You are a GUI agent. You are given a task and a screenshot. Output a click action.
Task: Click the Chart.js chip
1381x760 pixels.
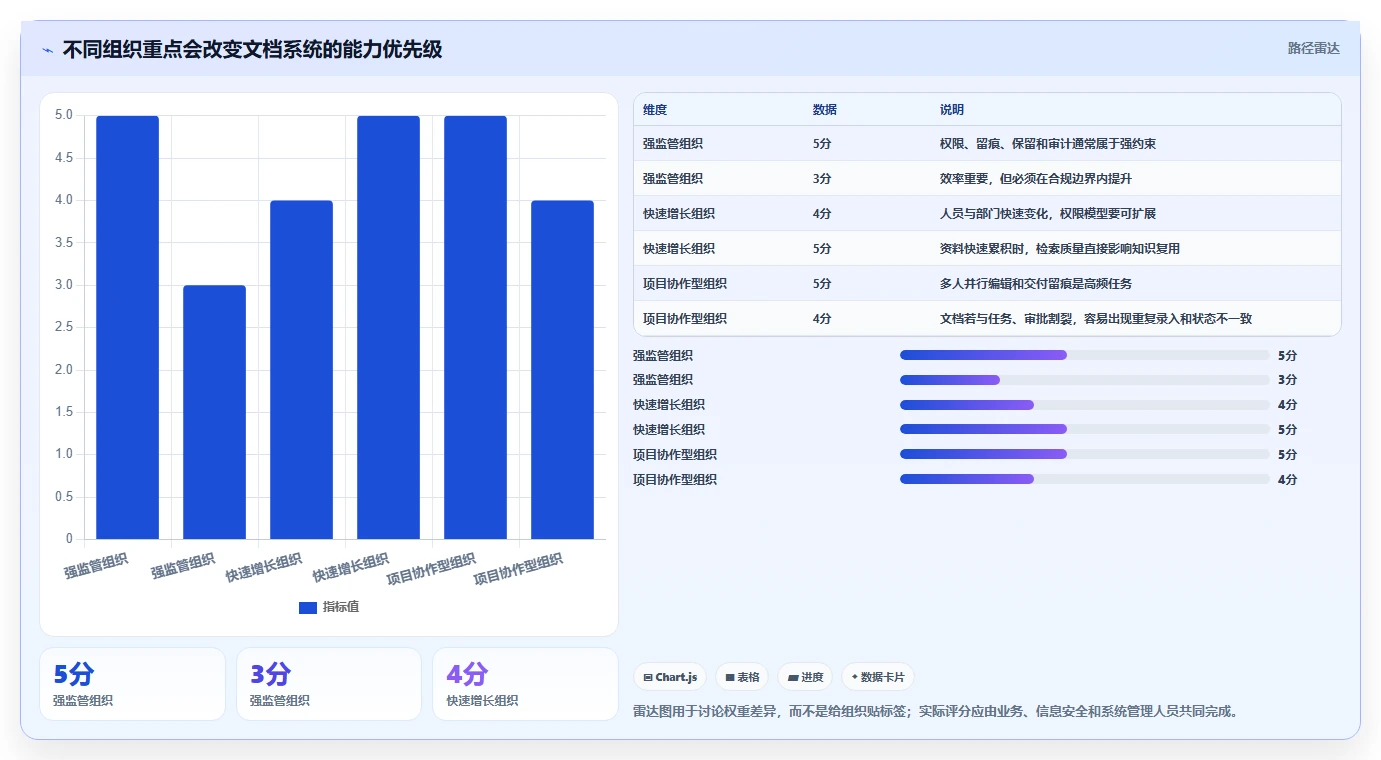(670, 677)
